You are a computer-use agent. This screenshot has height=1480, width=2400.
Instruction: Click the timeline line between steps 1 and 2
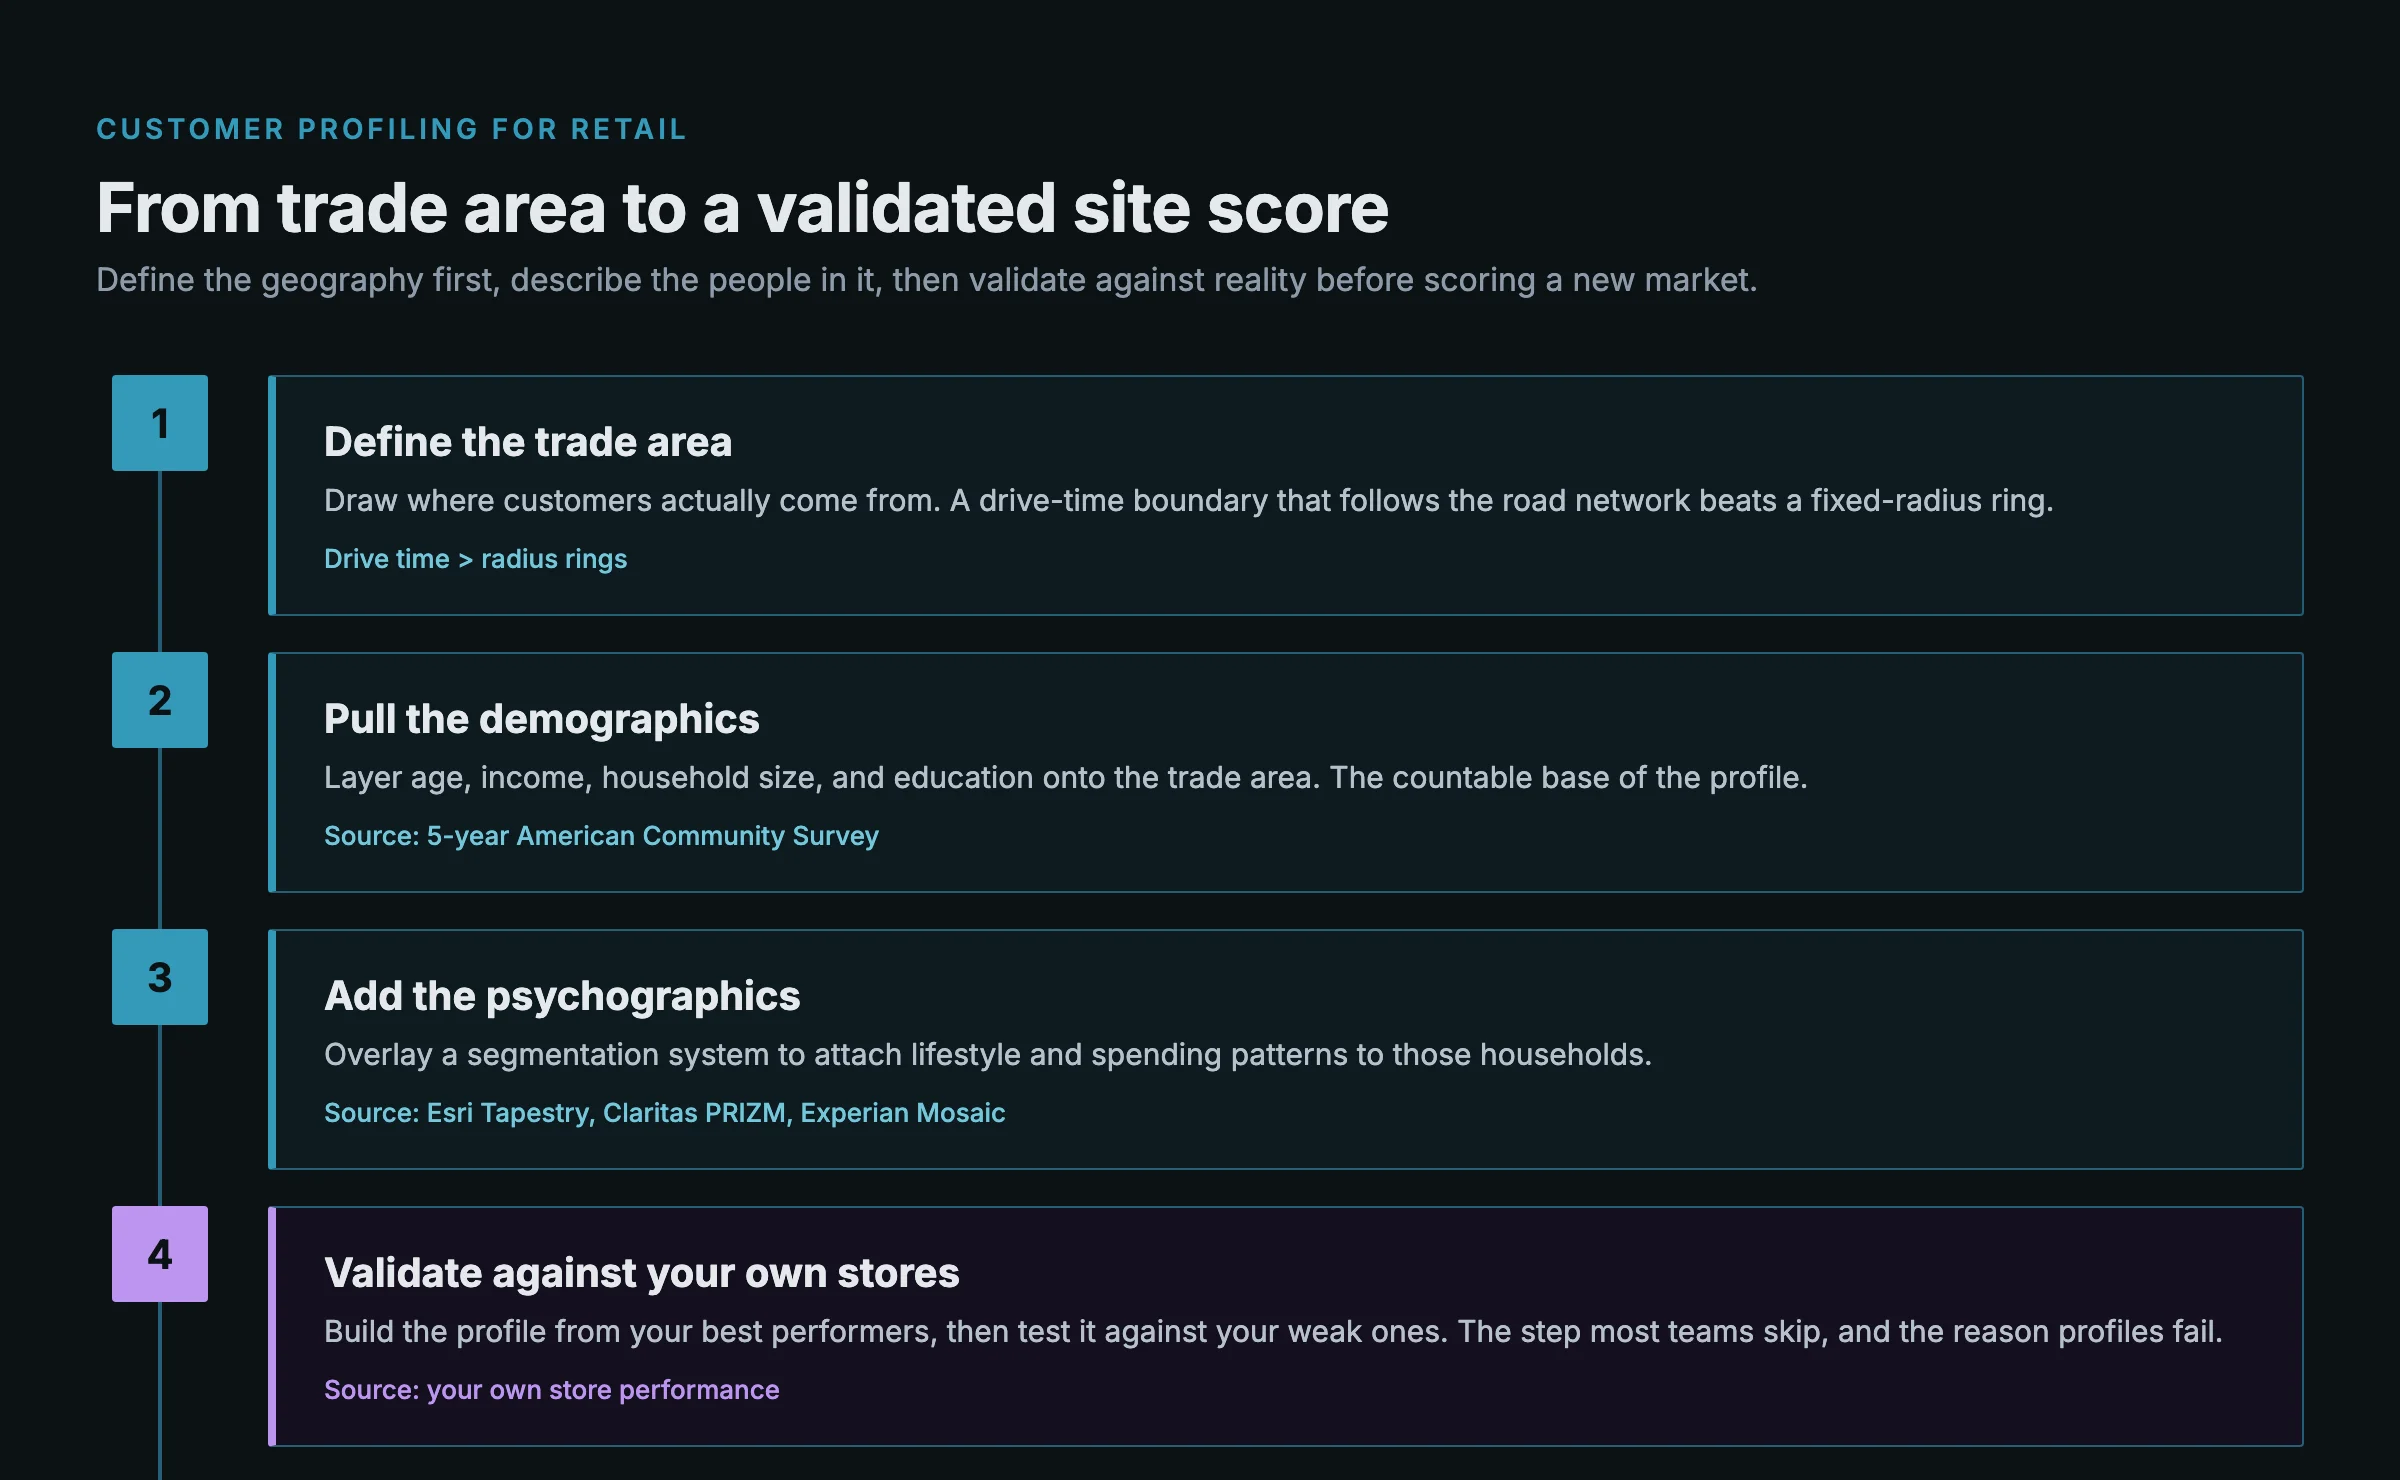click(x=160, y=561)
